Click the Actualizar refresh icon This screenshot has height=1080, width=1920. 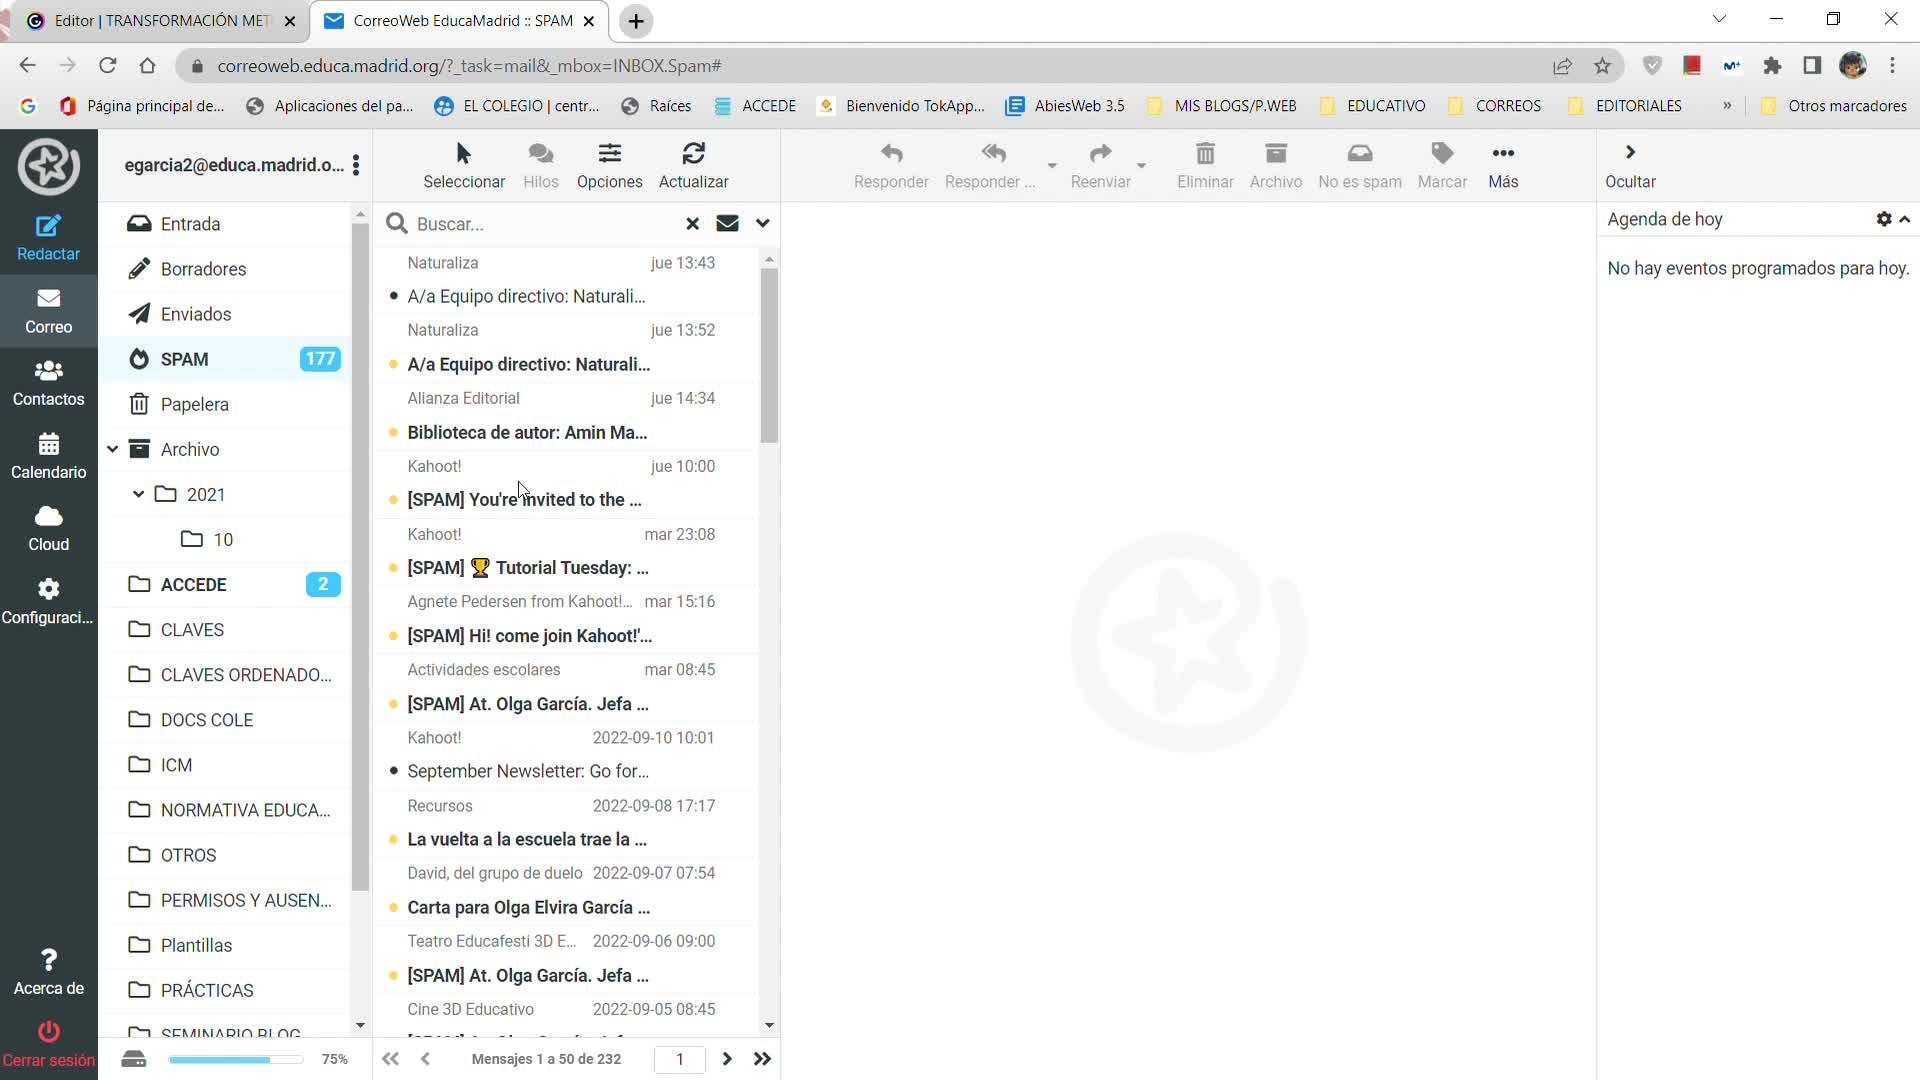coord(693,154)
